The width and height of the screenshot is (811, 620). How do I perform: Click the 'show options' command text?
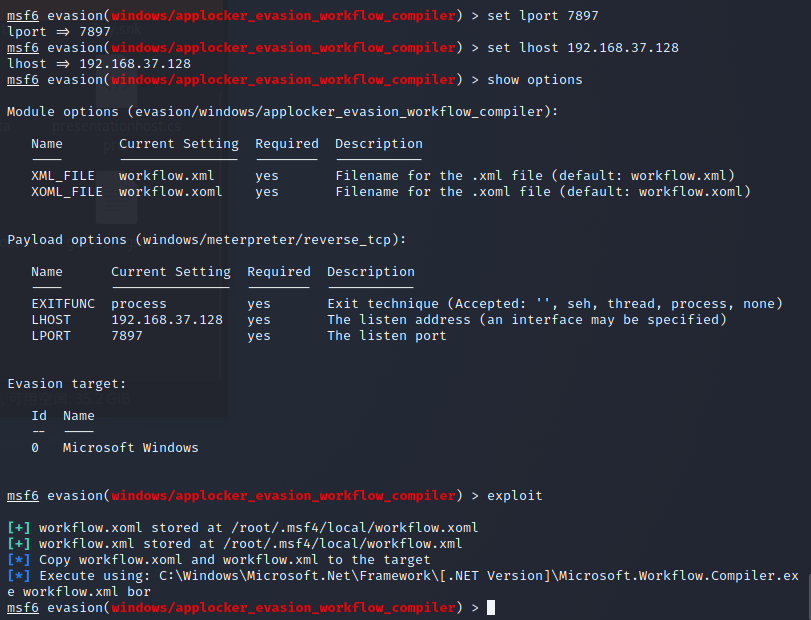534,80
